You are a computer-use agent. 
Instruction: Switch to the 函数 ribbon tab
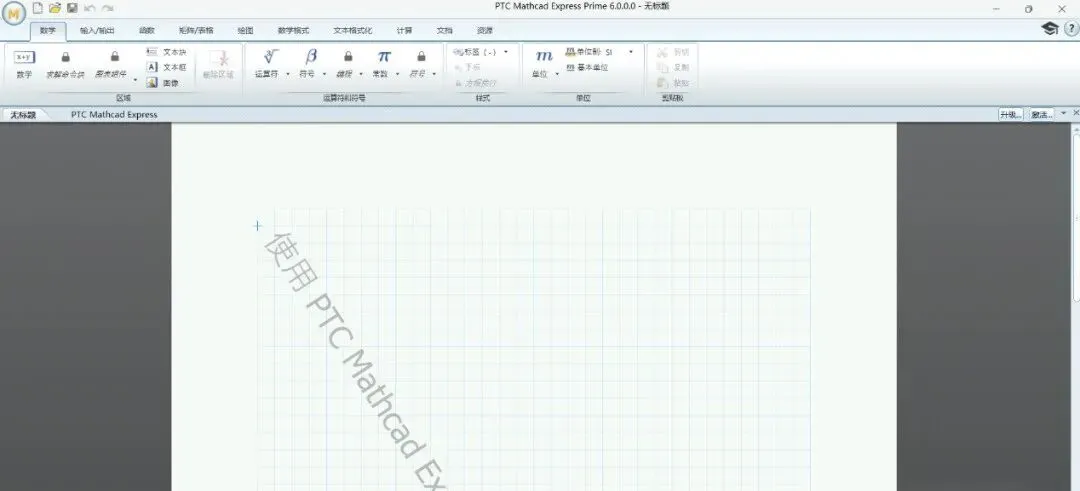[147, 31]
